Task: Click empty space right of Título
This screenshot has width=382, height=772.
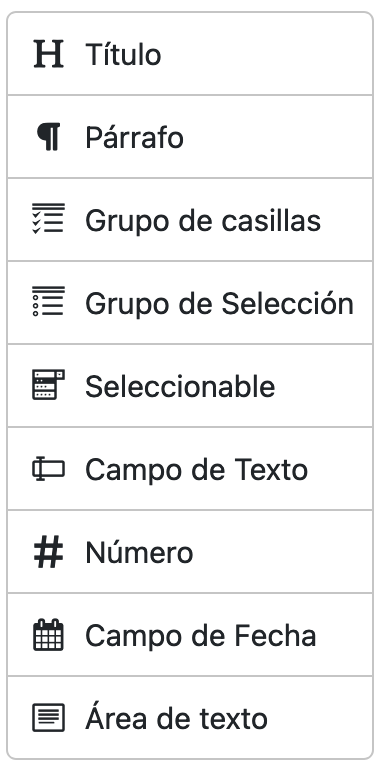Action: [266, 54]
